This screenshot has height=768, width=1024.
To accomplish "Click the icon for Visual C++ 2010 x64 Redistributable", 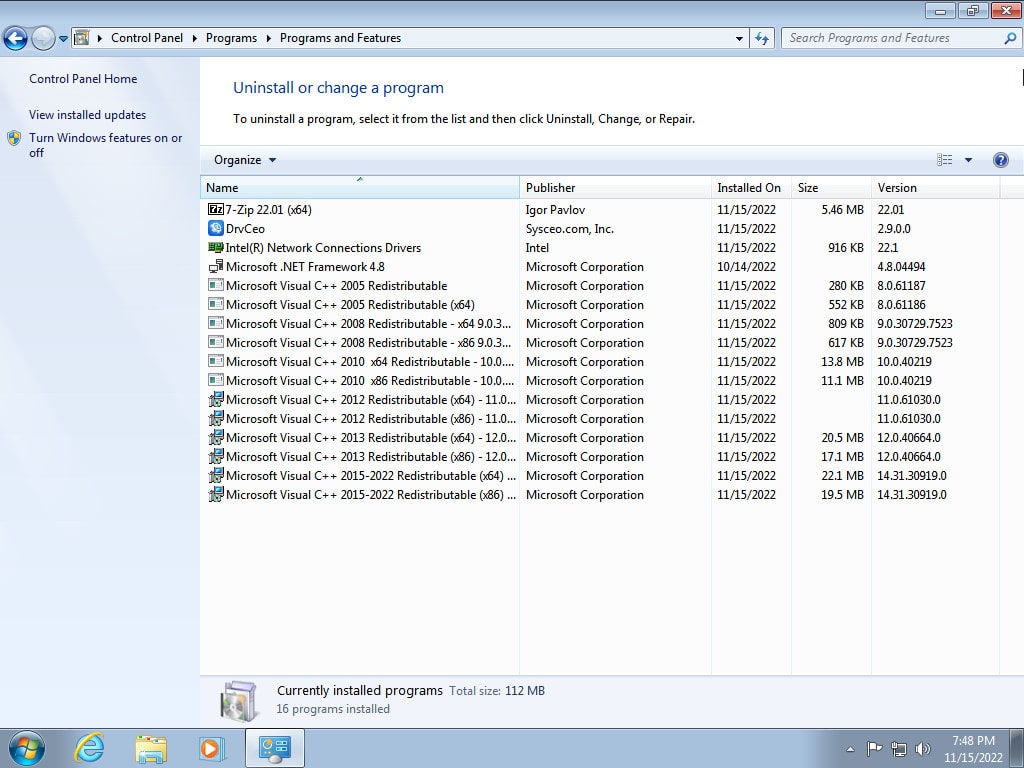I will (216, 361).
